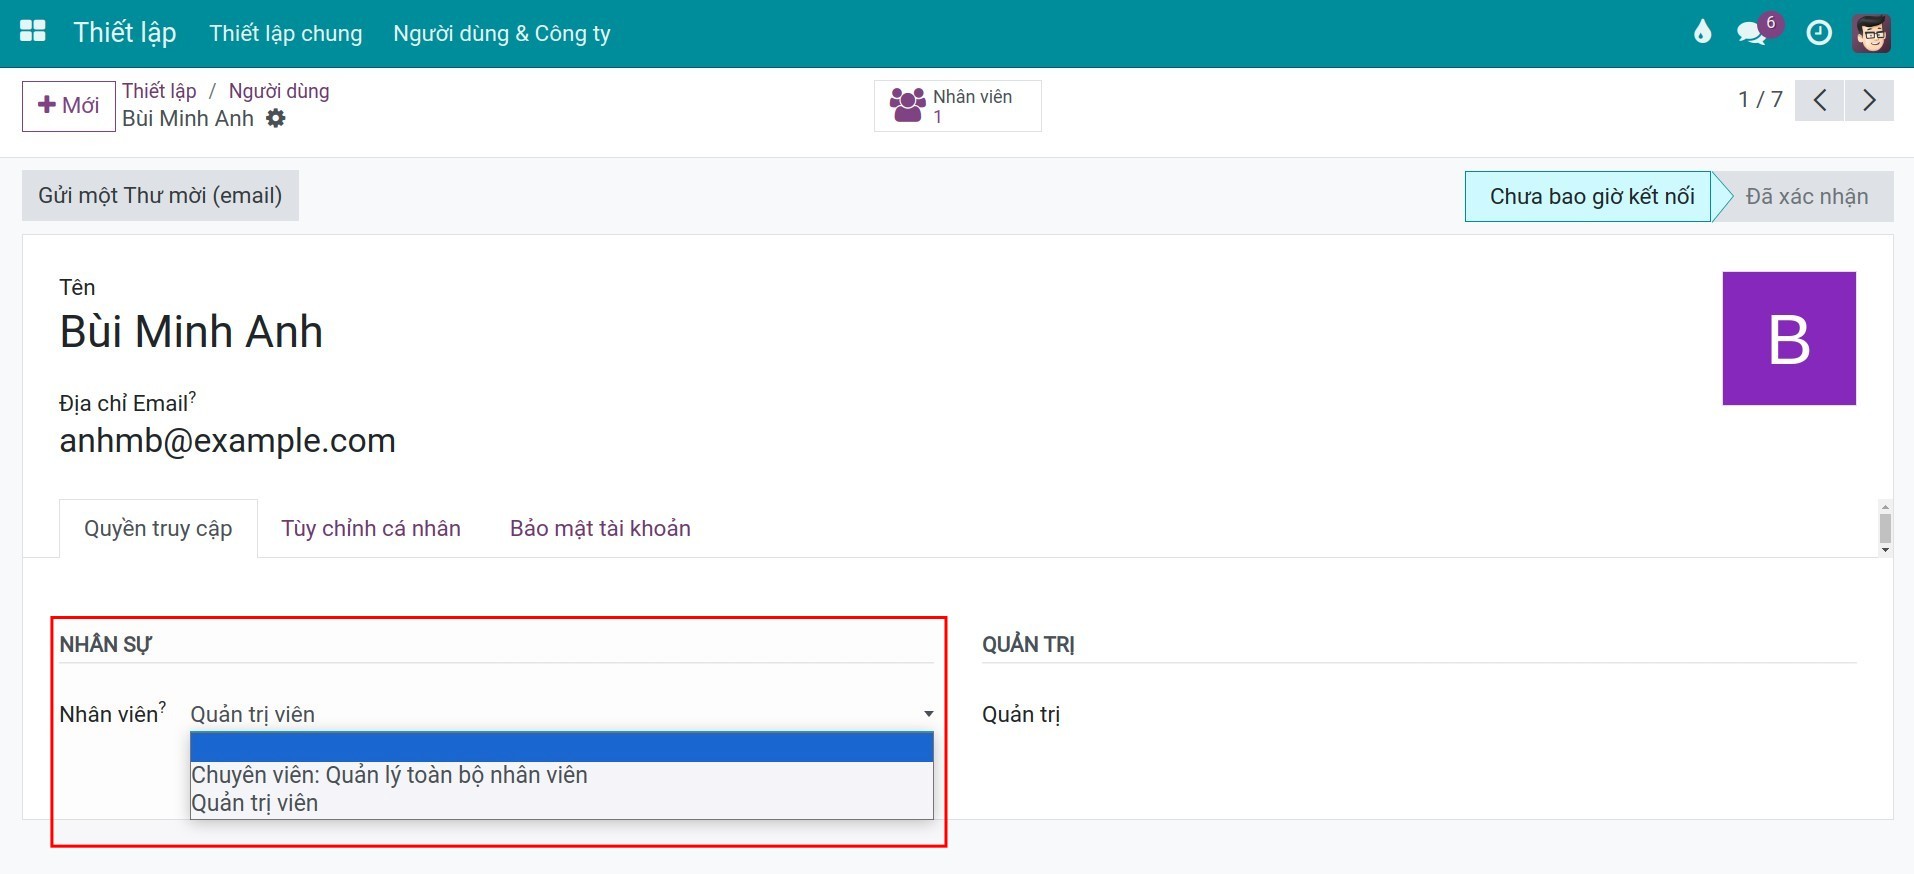Click the 1 / 7 pager counter
Screen dimensions: 1914x874
click(x=1760, y=100)
